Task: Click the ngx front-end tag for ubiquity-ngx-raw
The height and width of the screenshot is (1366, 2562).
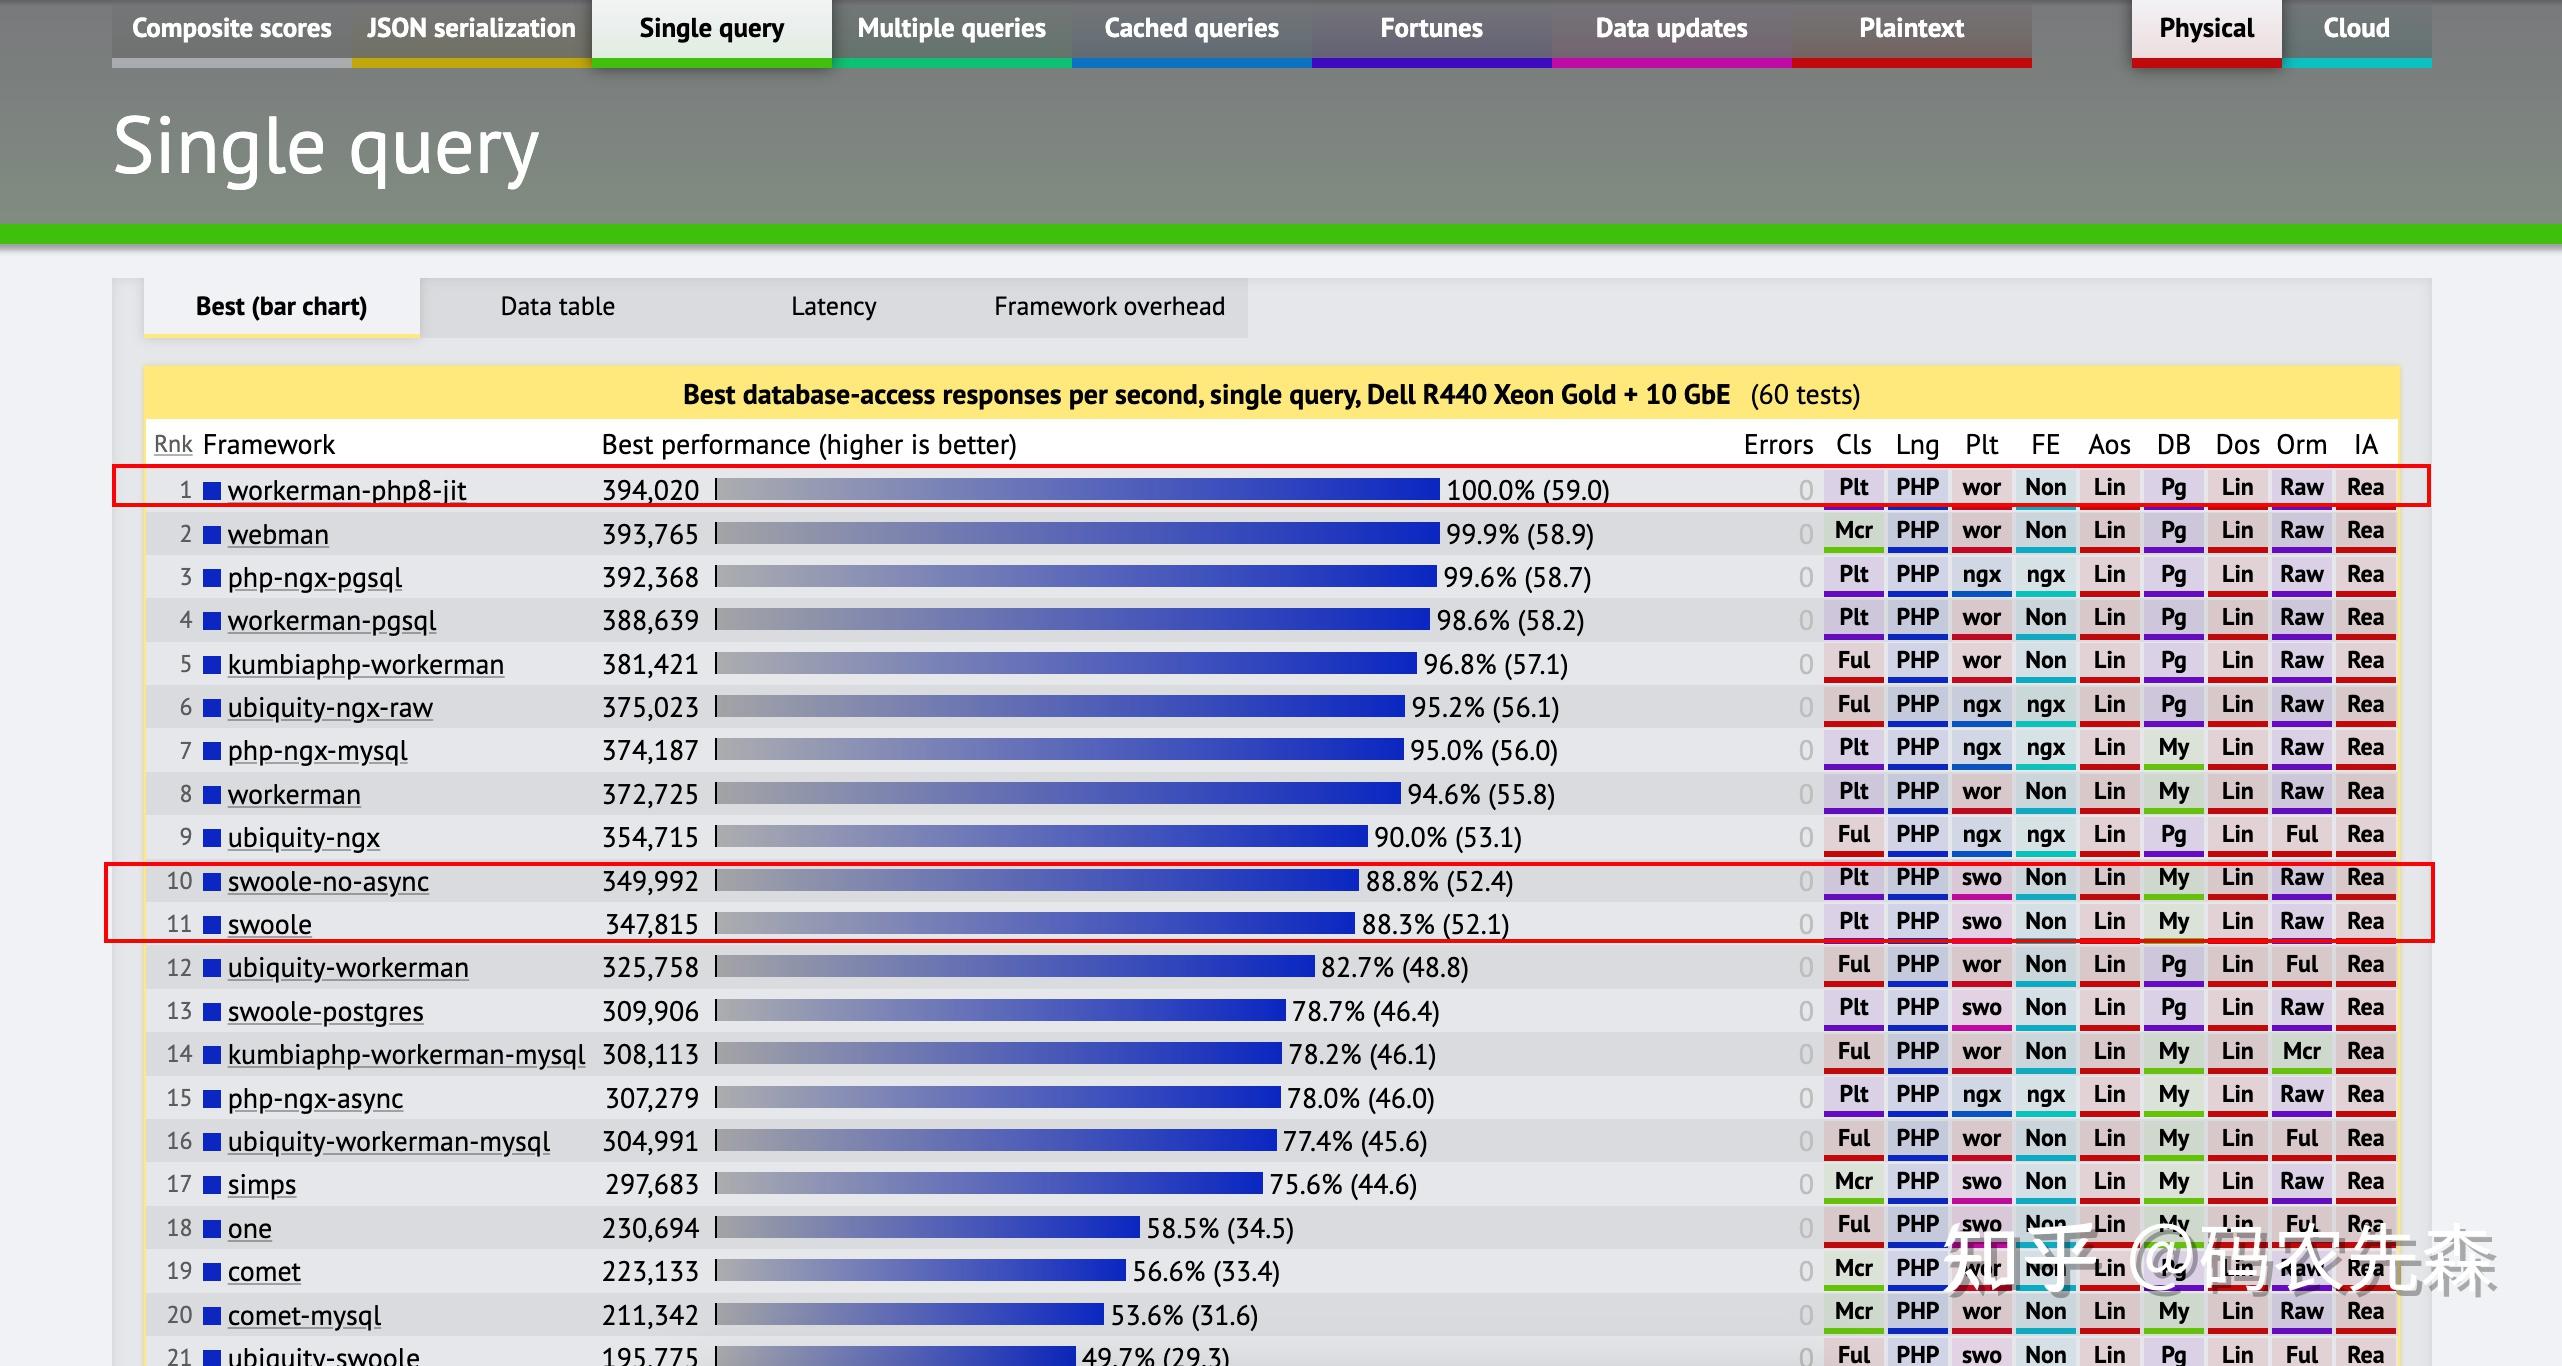Action: coord(2045,704)
